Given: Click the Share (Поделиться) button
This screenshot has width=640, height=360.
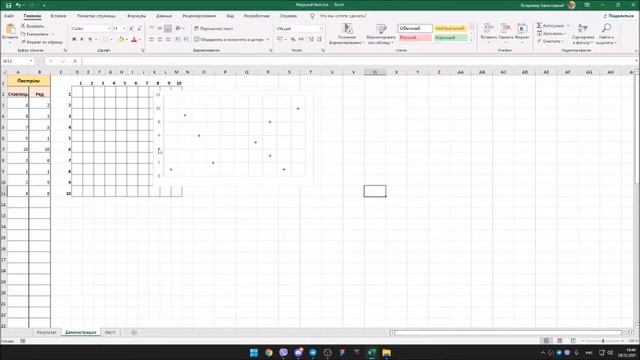Looking at the screenshot, I should coord(618,16).
